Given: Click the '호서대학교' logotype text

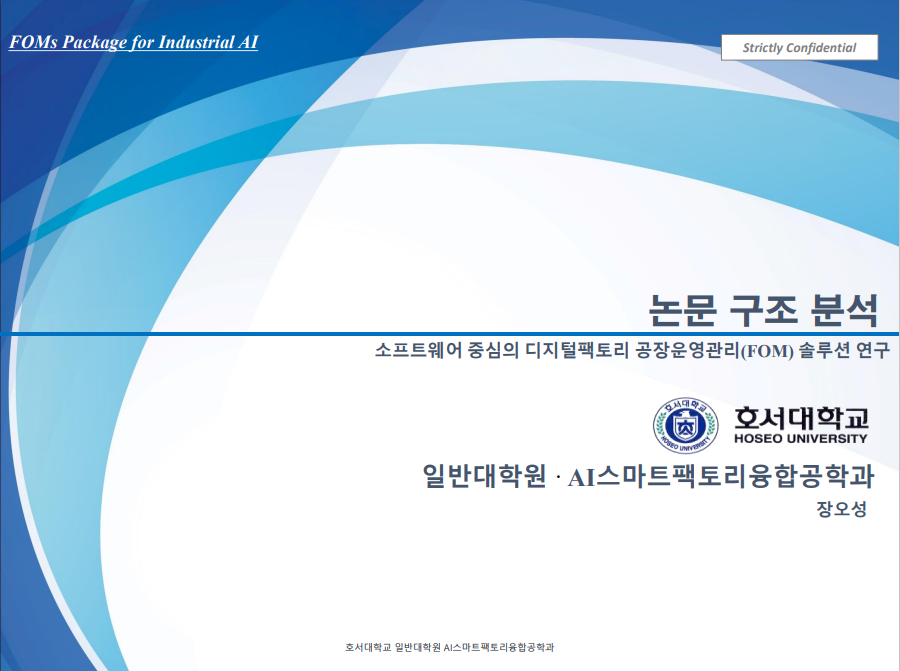Looking at the screenshot, I should pyautogui.click(x=801, y=418).
